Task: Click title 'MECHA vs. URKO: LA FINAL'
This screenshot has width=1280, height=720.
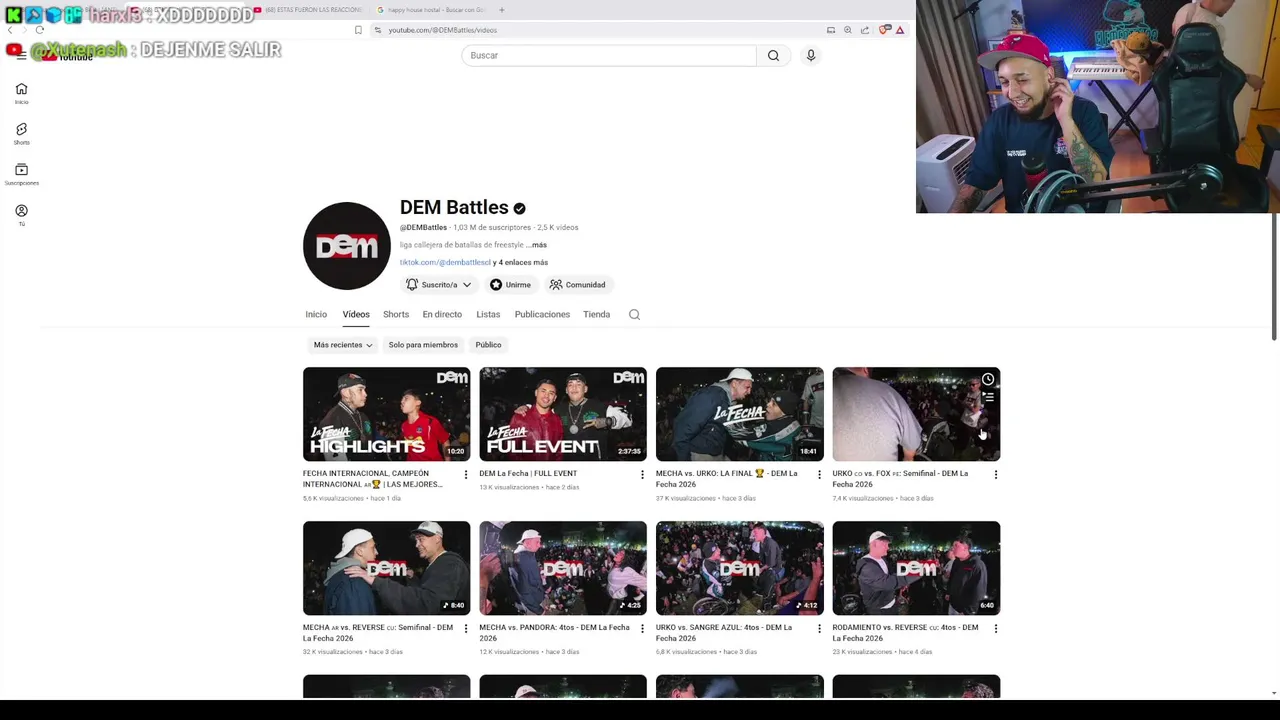Action: pos(726,479)
